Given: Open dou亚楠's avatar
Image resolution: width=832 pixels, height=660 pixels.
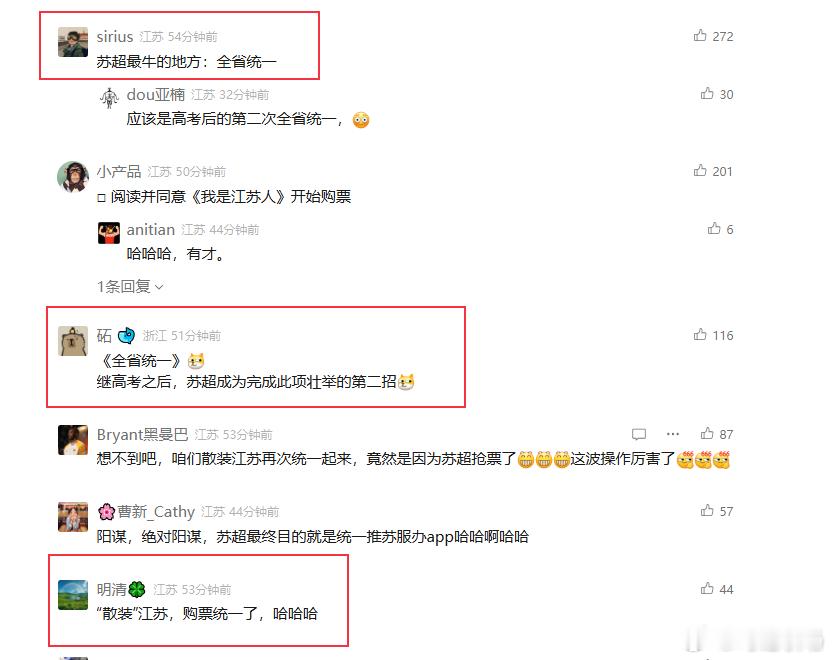Looking at the screenshot, I should click(109, 98).
